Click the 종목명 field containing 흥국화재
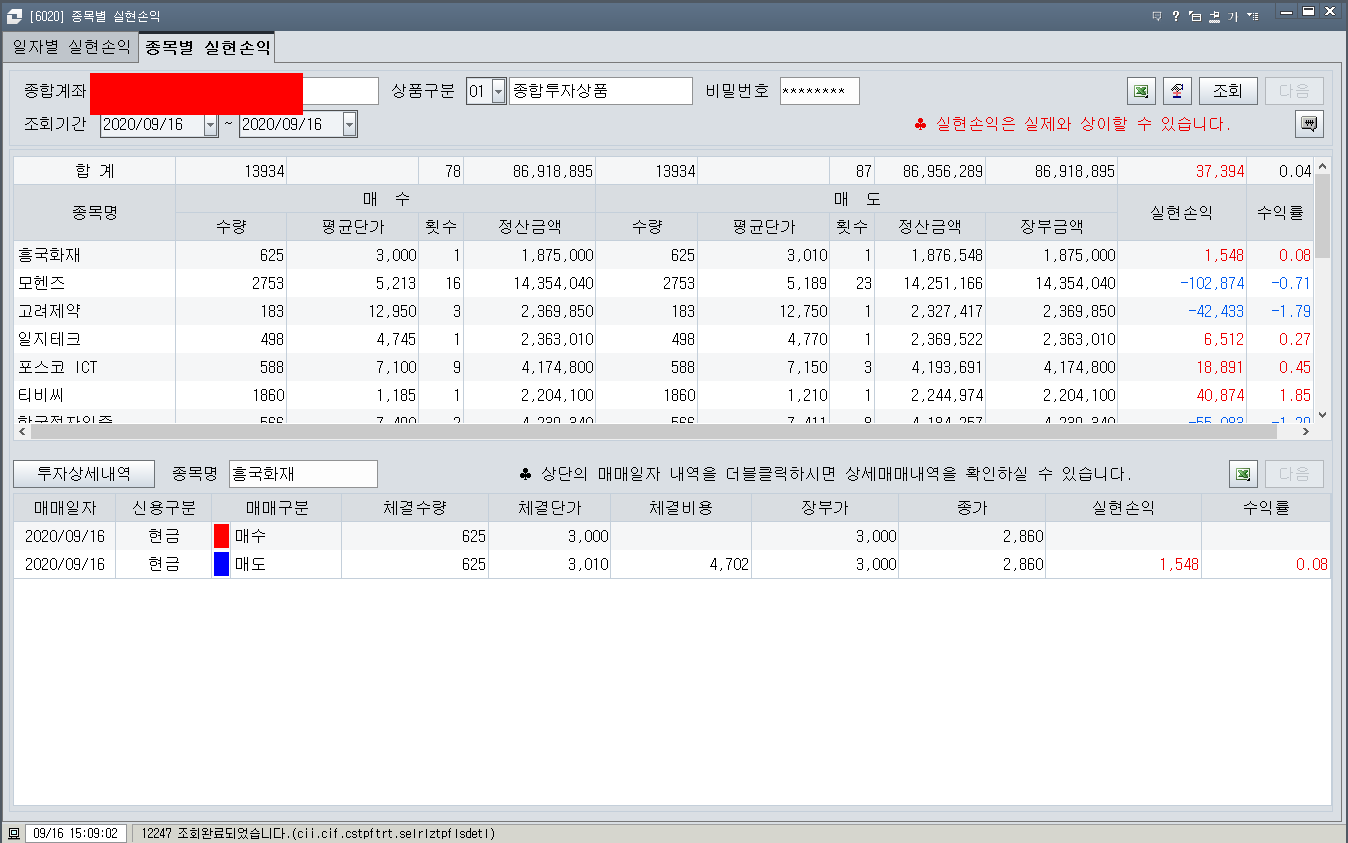 [303, 473]
